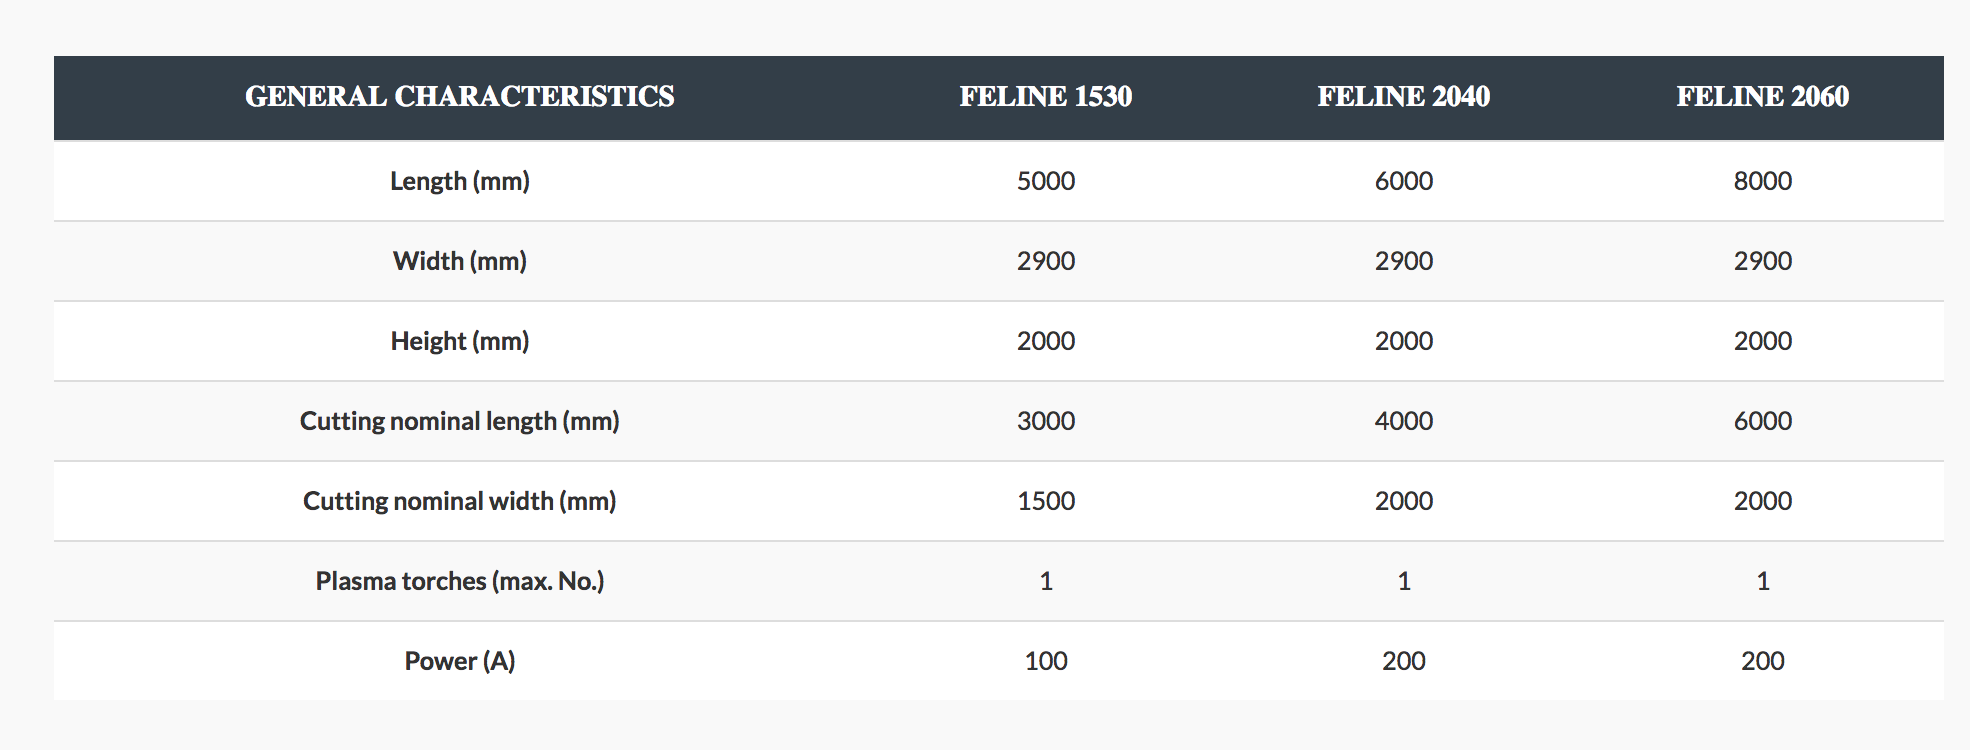This screenshot has width=1970, height=750.
Task: Select the FELINE 2040 column header
Action: coord(1403,96)
